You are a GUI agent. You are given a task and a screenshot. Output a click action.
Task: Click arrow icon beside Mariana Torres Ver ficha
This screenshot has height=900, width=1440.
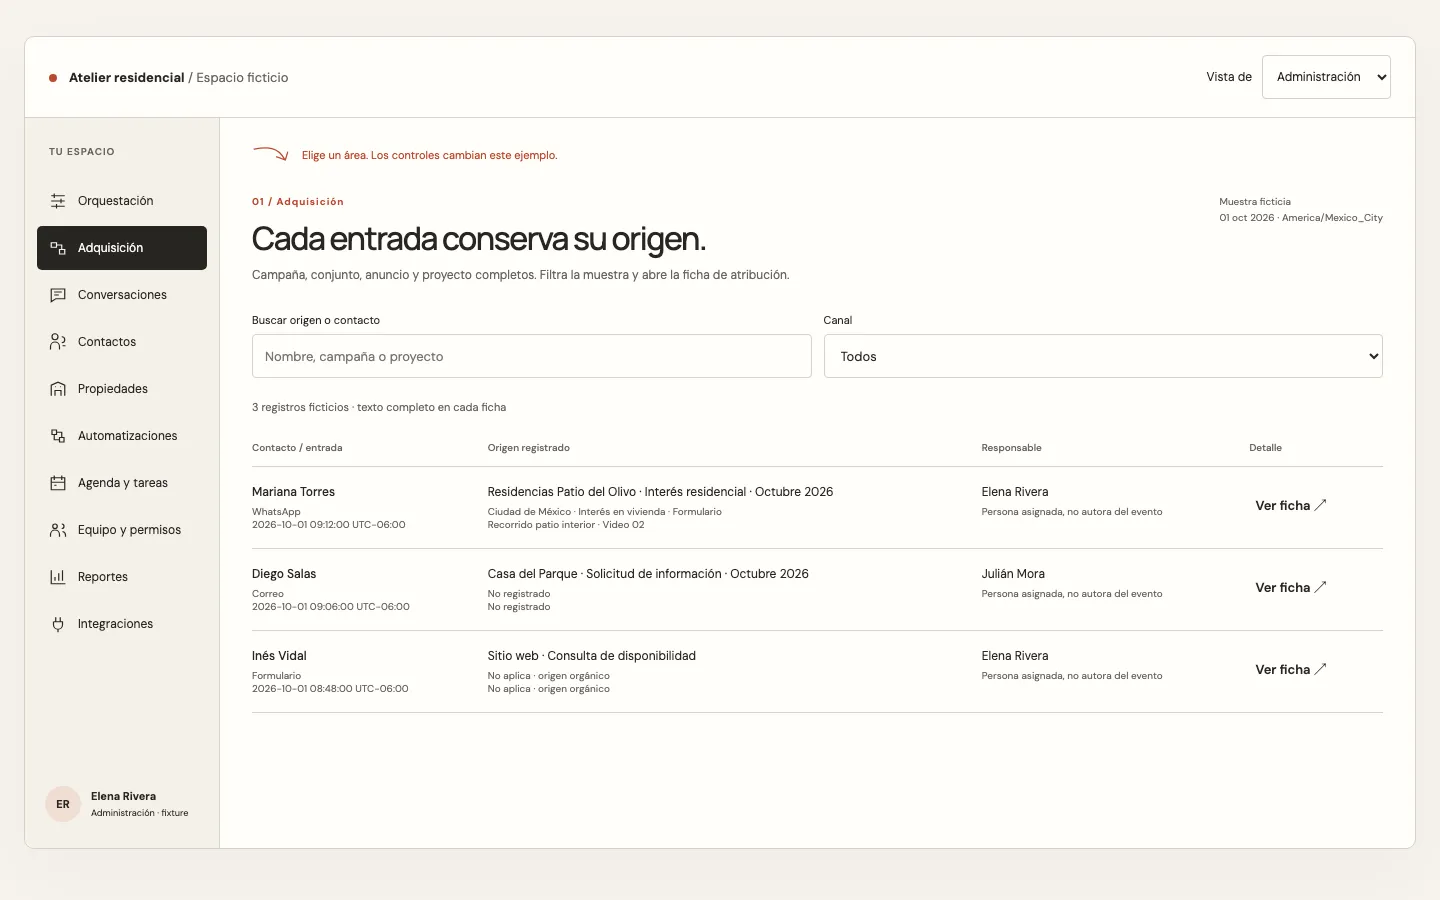[x=1320, y=505]
